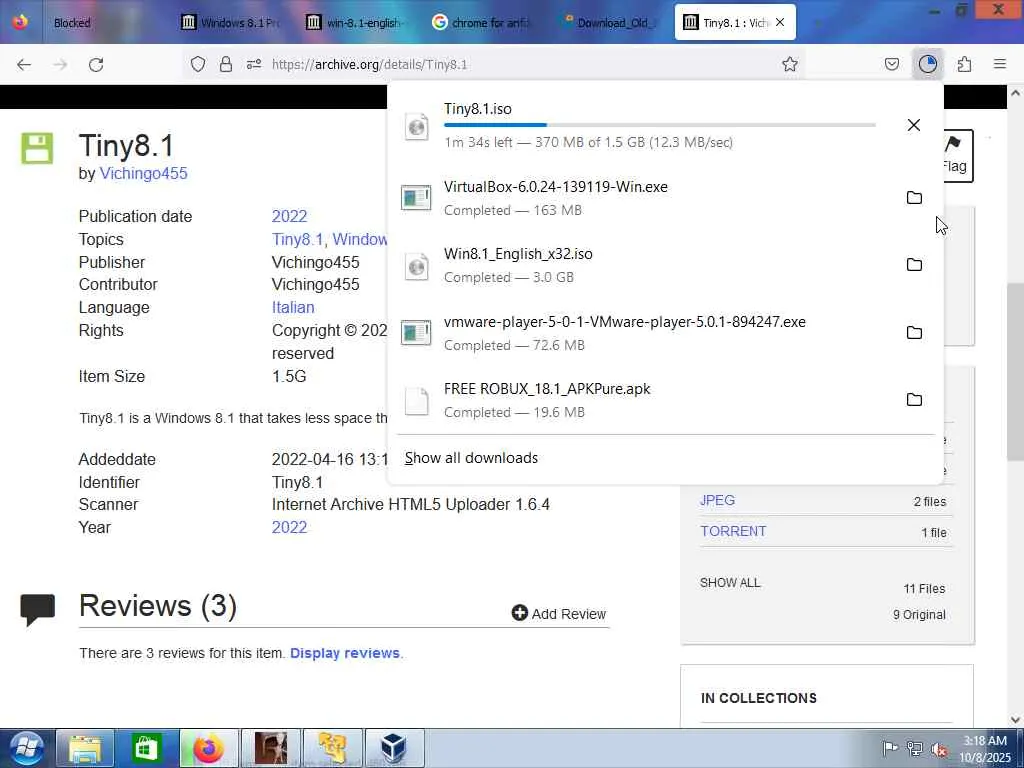This screenshot has height=768, width=1024.
Task: Click the vmware-player-5.0.1-894247.exe file name
Action: tap(624, 322)
